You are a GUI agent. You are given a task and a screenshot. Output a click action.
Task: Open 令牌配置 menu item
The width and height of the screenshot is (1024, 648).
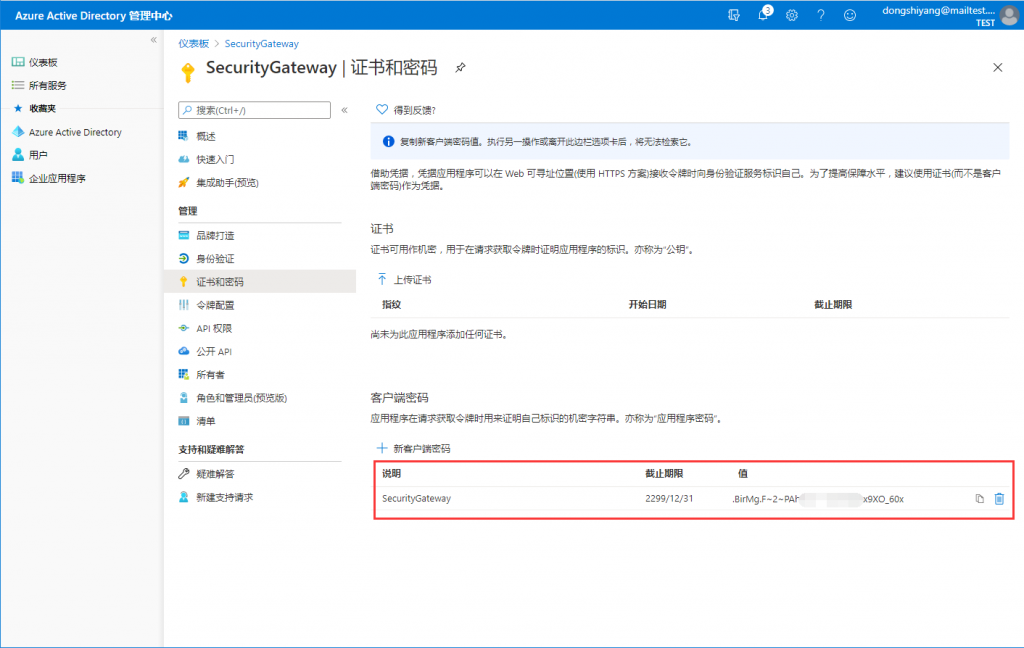click(x=215, y=305)
